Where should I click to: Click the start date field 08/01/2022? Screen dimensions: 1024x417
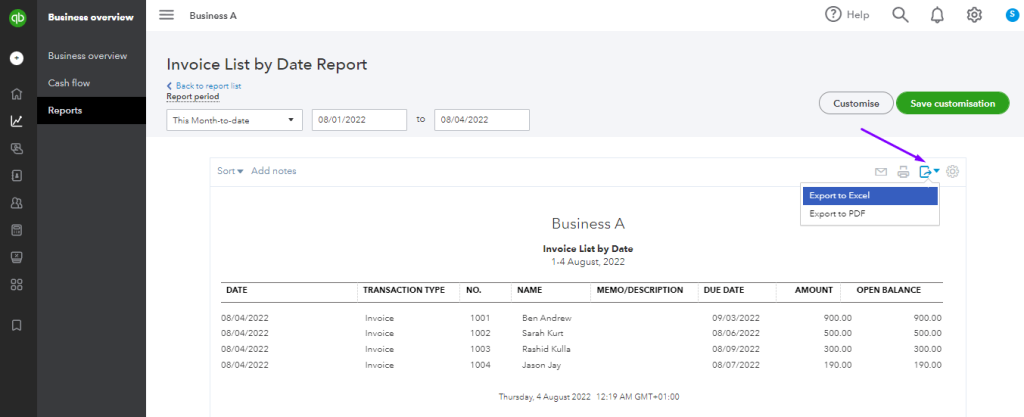pyautogui.click(x=359, y=120)
